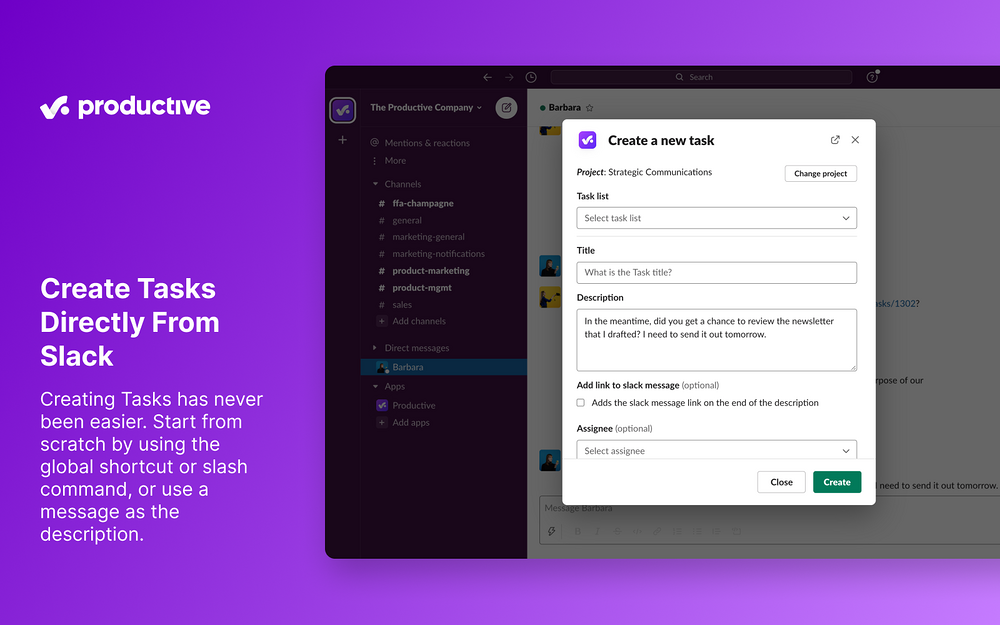Click the Add channels plus icon
Image resolution: width=1000 pixels, height=625 pixels.
382,321
